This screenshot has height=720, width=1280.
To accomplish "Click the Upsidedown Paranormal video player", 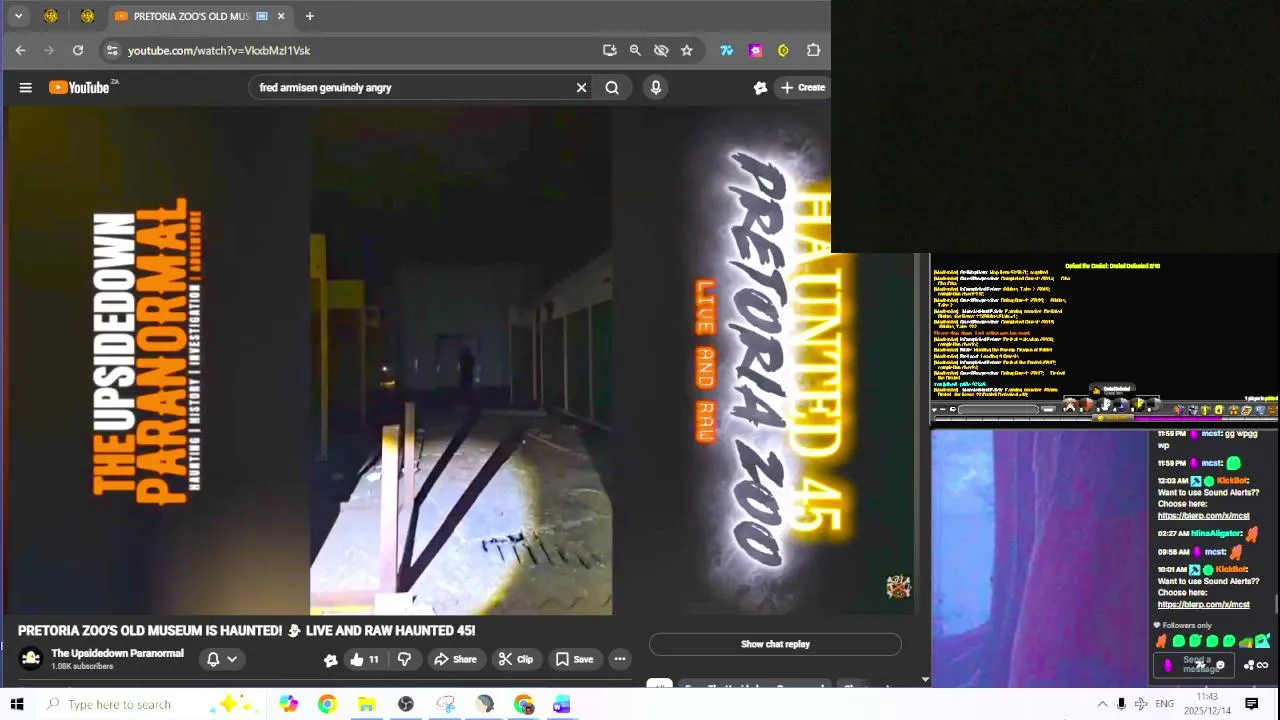I will (x=462, y=360).
